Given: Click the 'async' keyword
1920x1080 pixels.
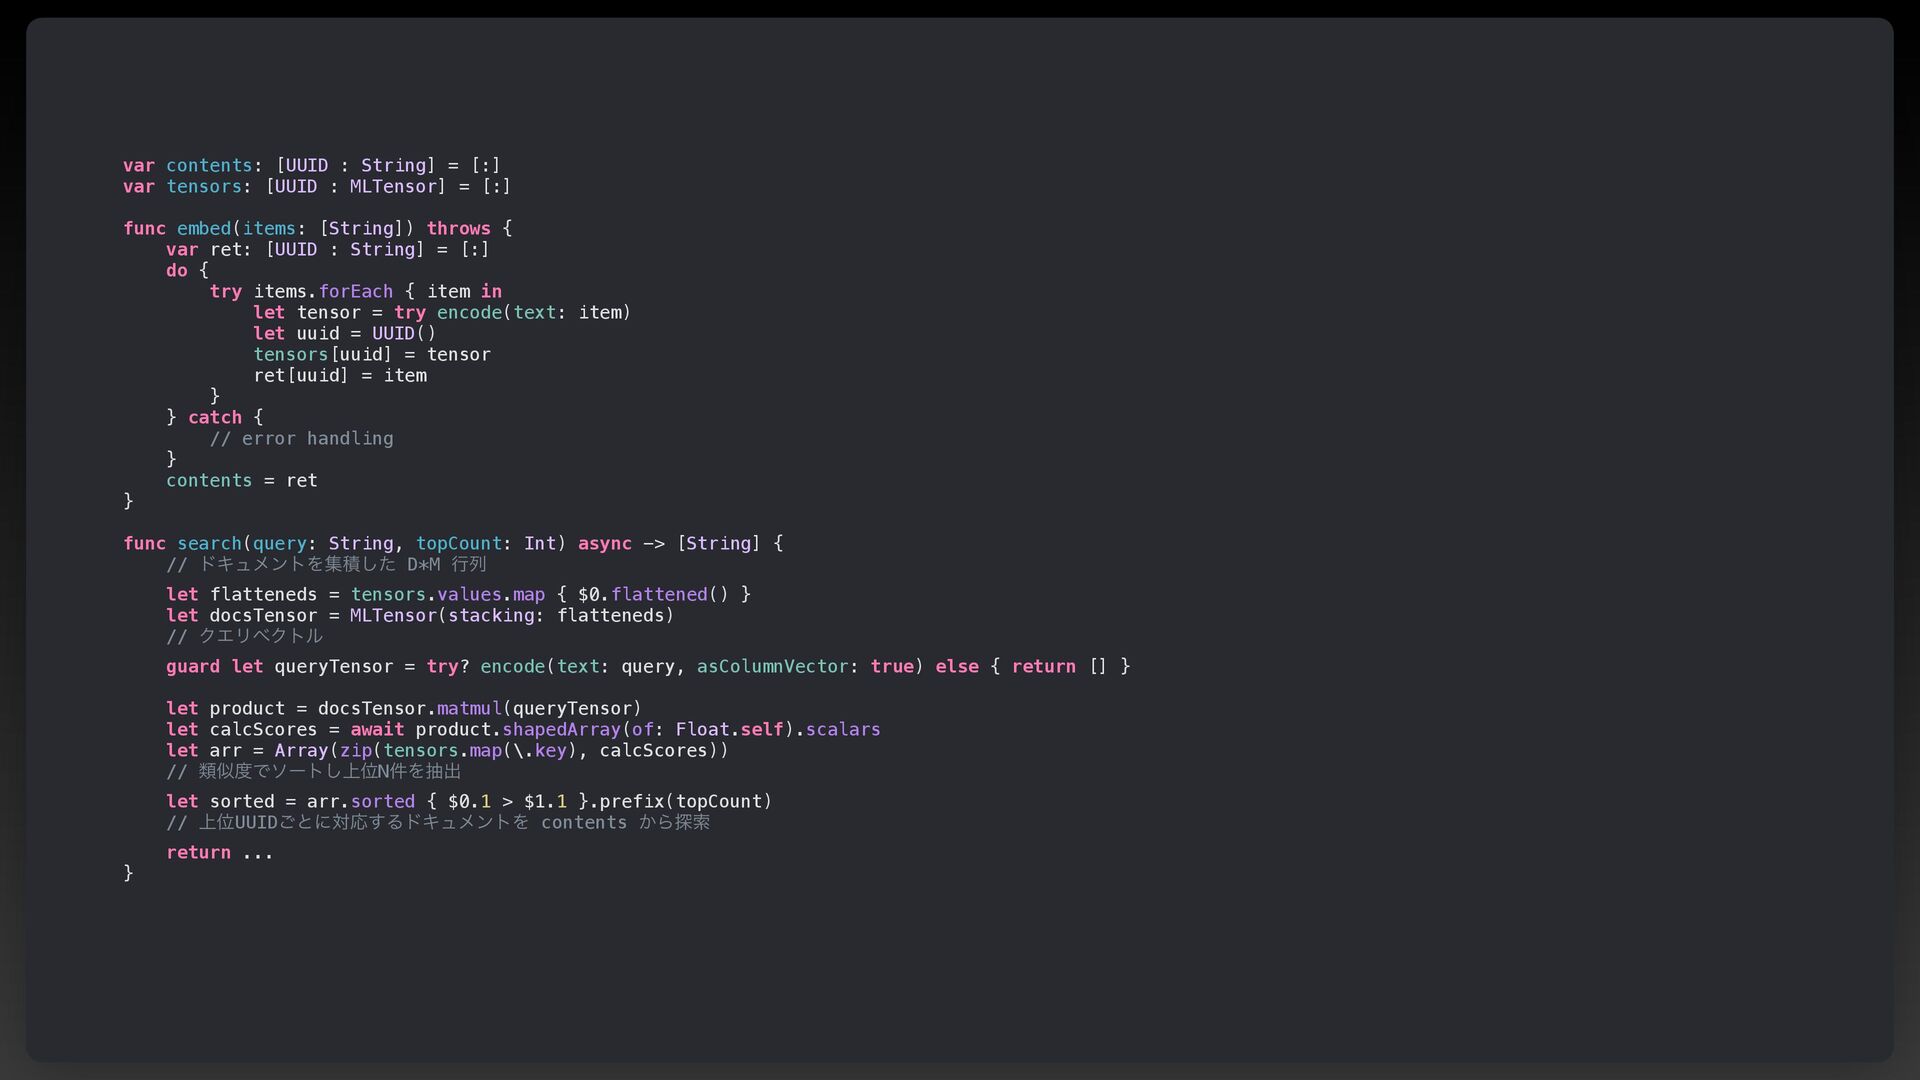Looking at the screenshot, I should click(604, 544).
